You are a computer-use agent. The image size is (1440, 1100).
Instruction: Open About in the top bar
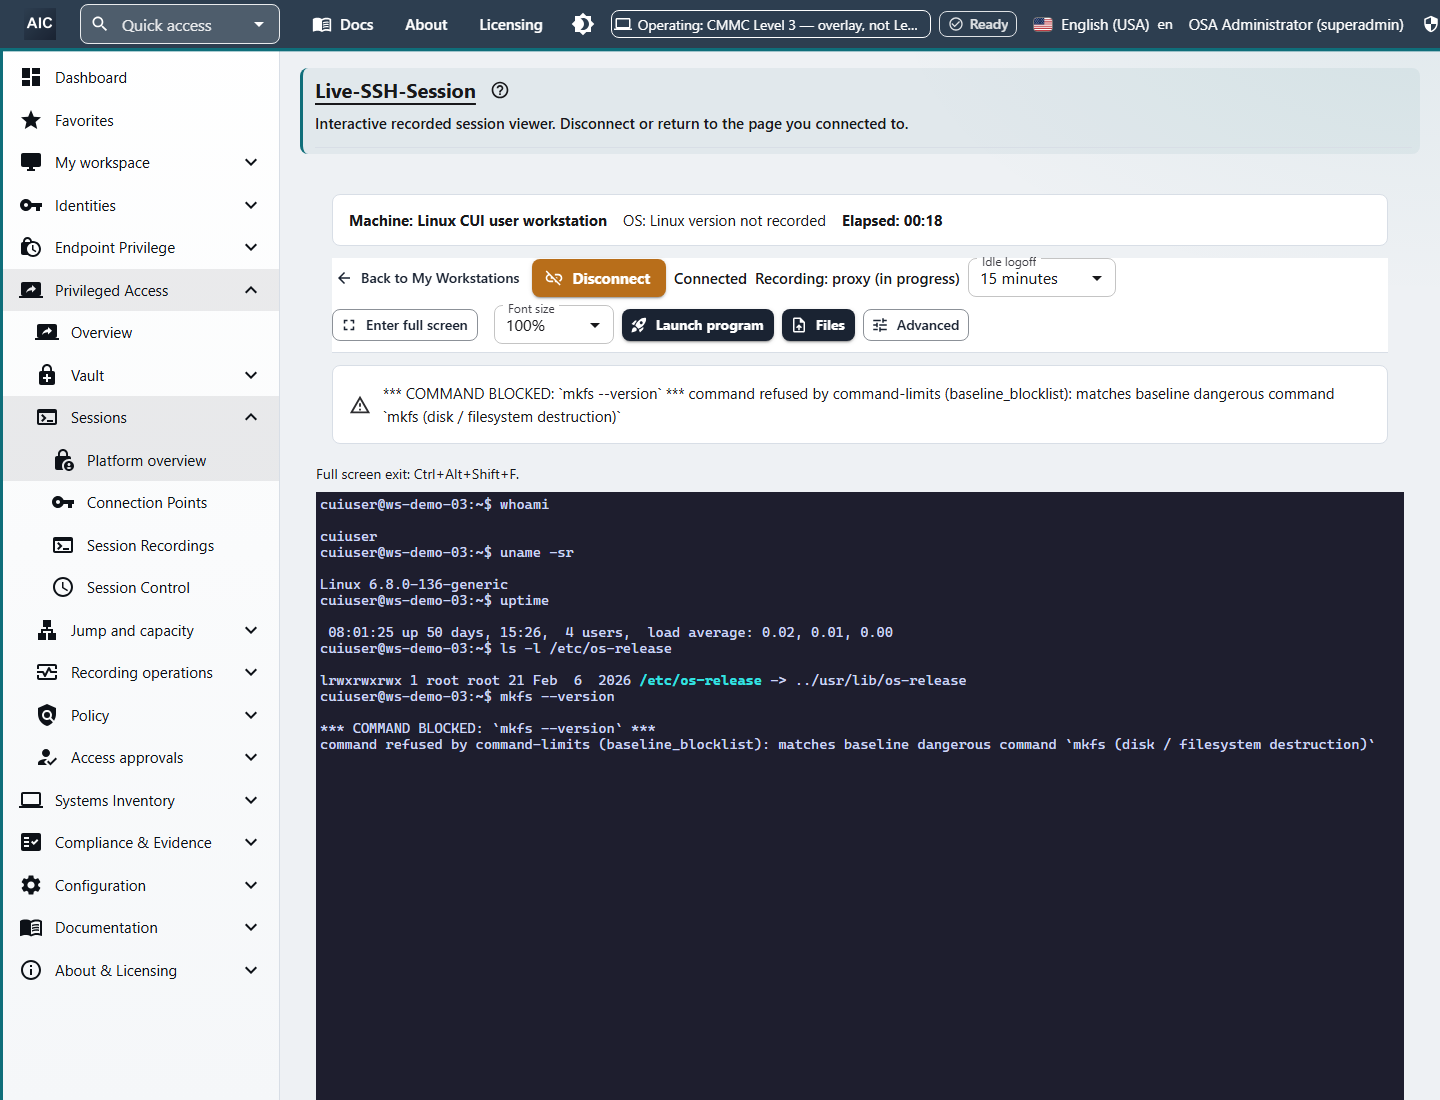pos(426,24)
